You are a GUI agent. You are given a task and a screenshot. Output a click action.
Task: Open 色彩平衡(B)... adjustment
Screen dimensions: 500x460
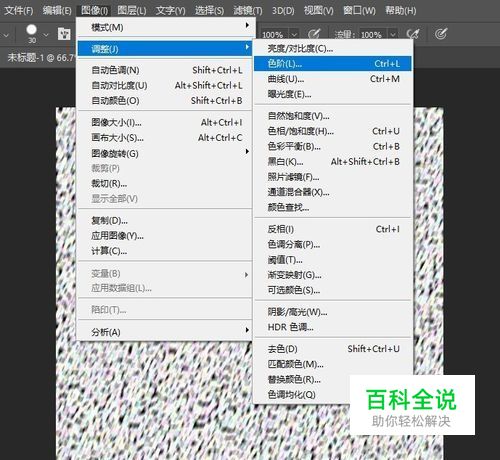[x=333, y=146]
